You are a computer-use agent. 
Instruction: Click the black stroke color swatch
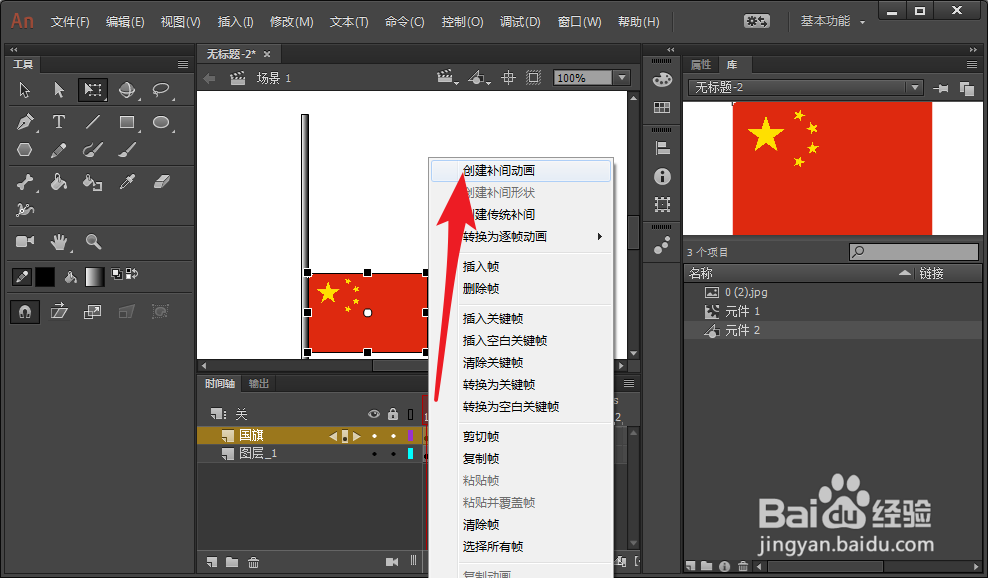click(45, 277)
